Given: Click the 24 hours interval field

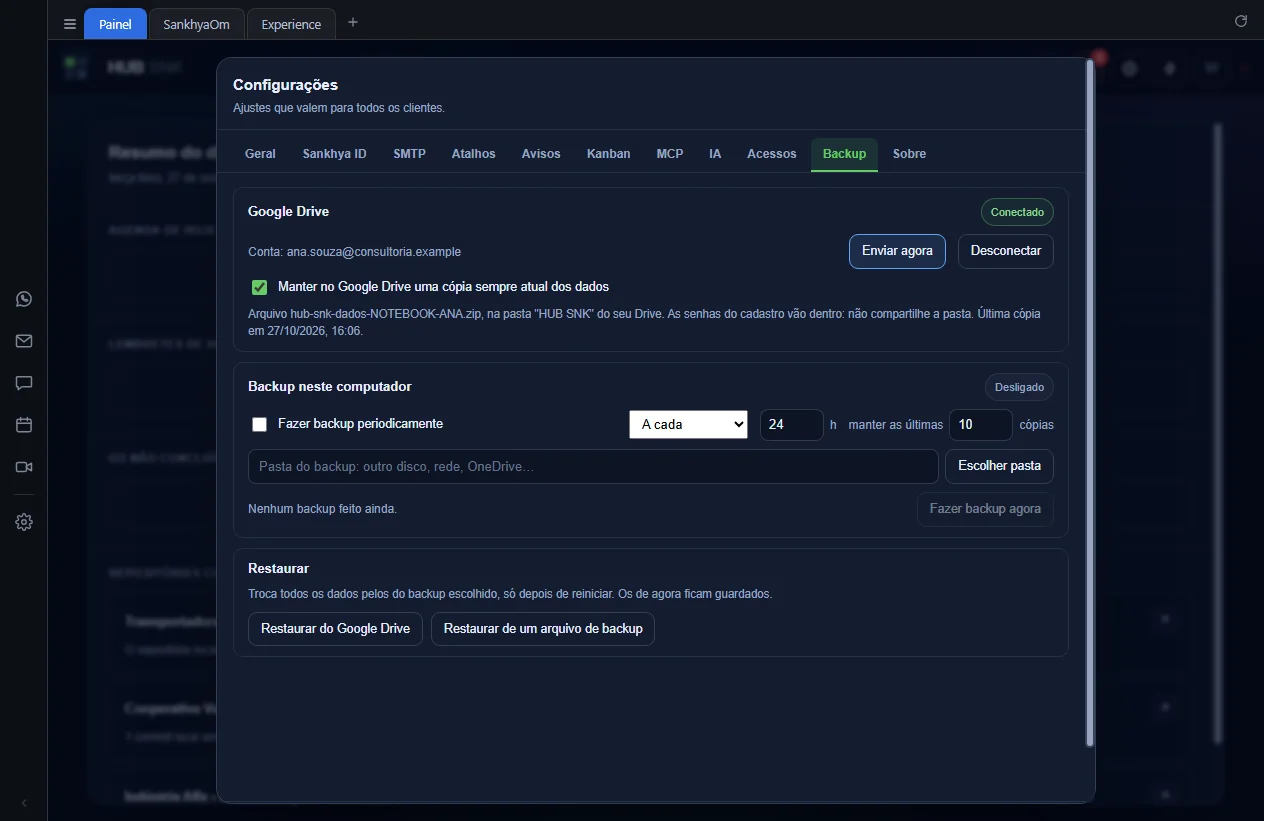Looking at the screenshot, I should (792, 424).
